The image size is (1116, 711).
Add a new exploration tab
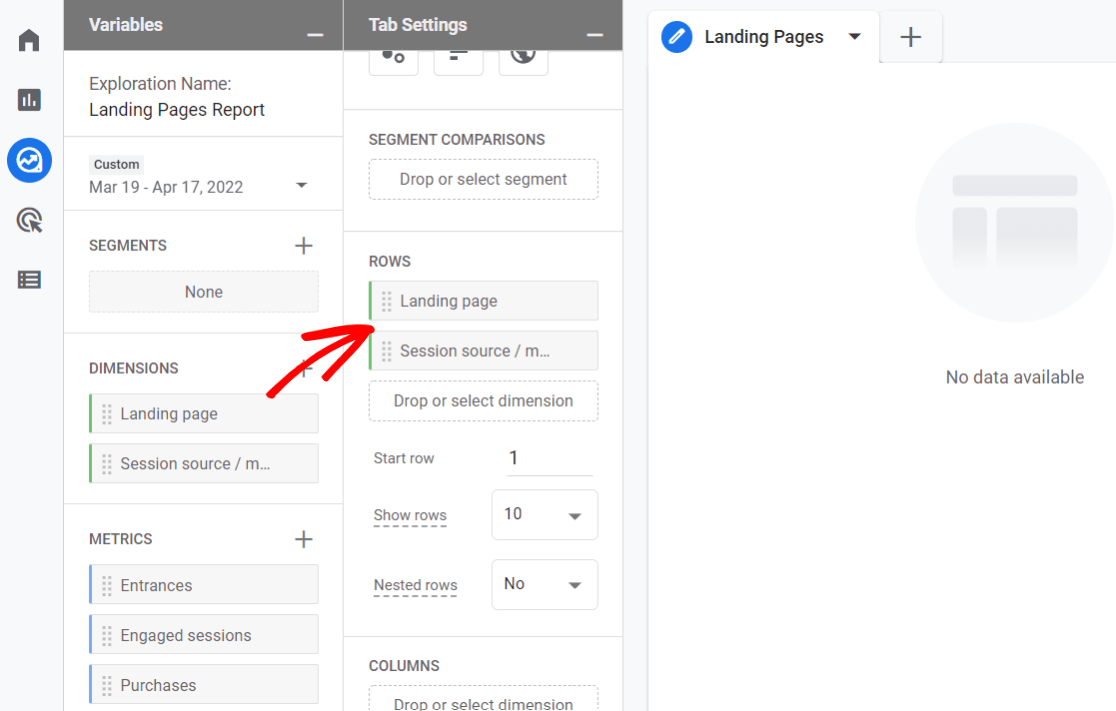(910, 37)
